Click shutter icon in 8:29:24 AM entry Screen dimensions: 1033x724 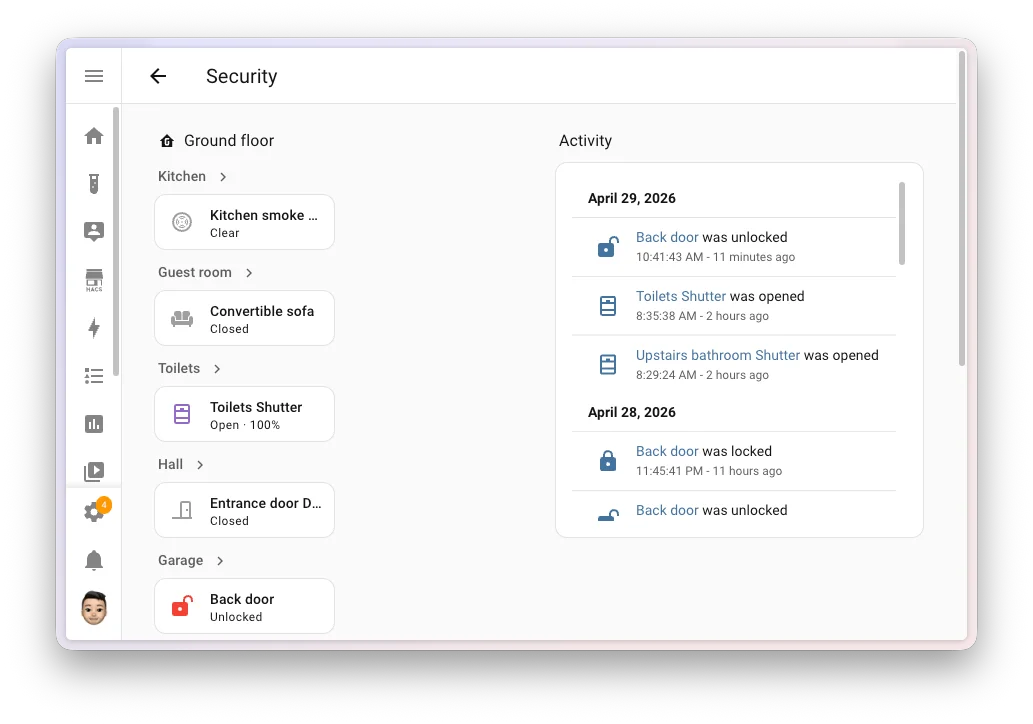click(608, 364)
